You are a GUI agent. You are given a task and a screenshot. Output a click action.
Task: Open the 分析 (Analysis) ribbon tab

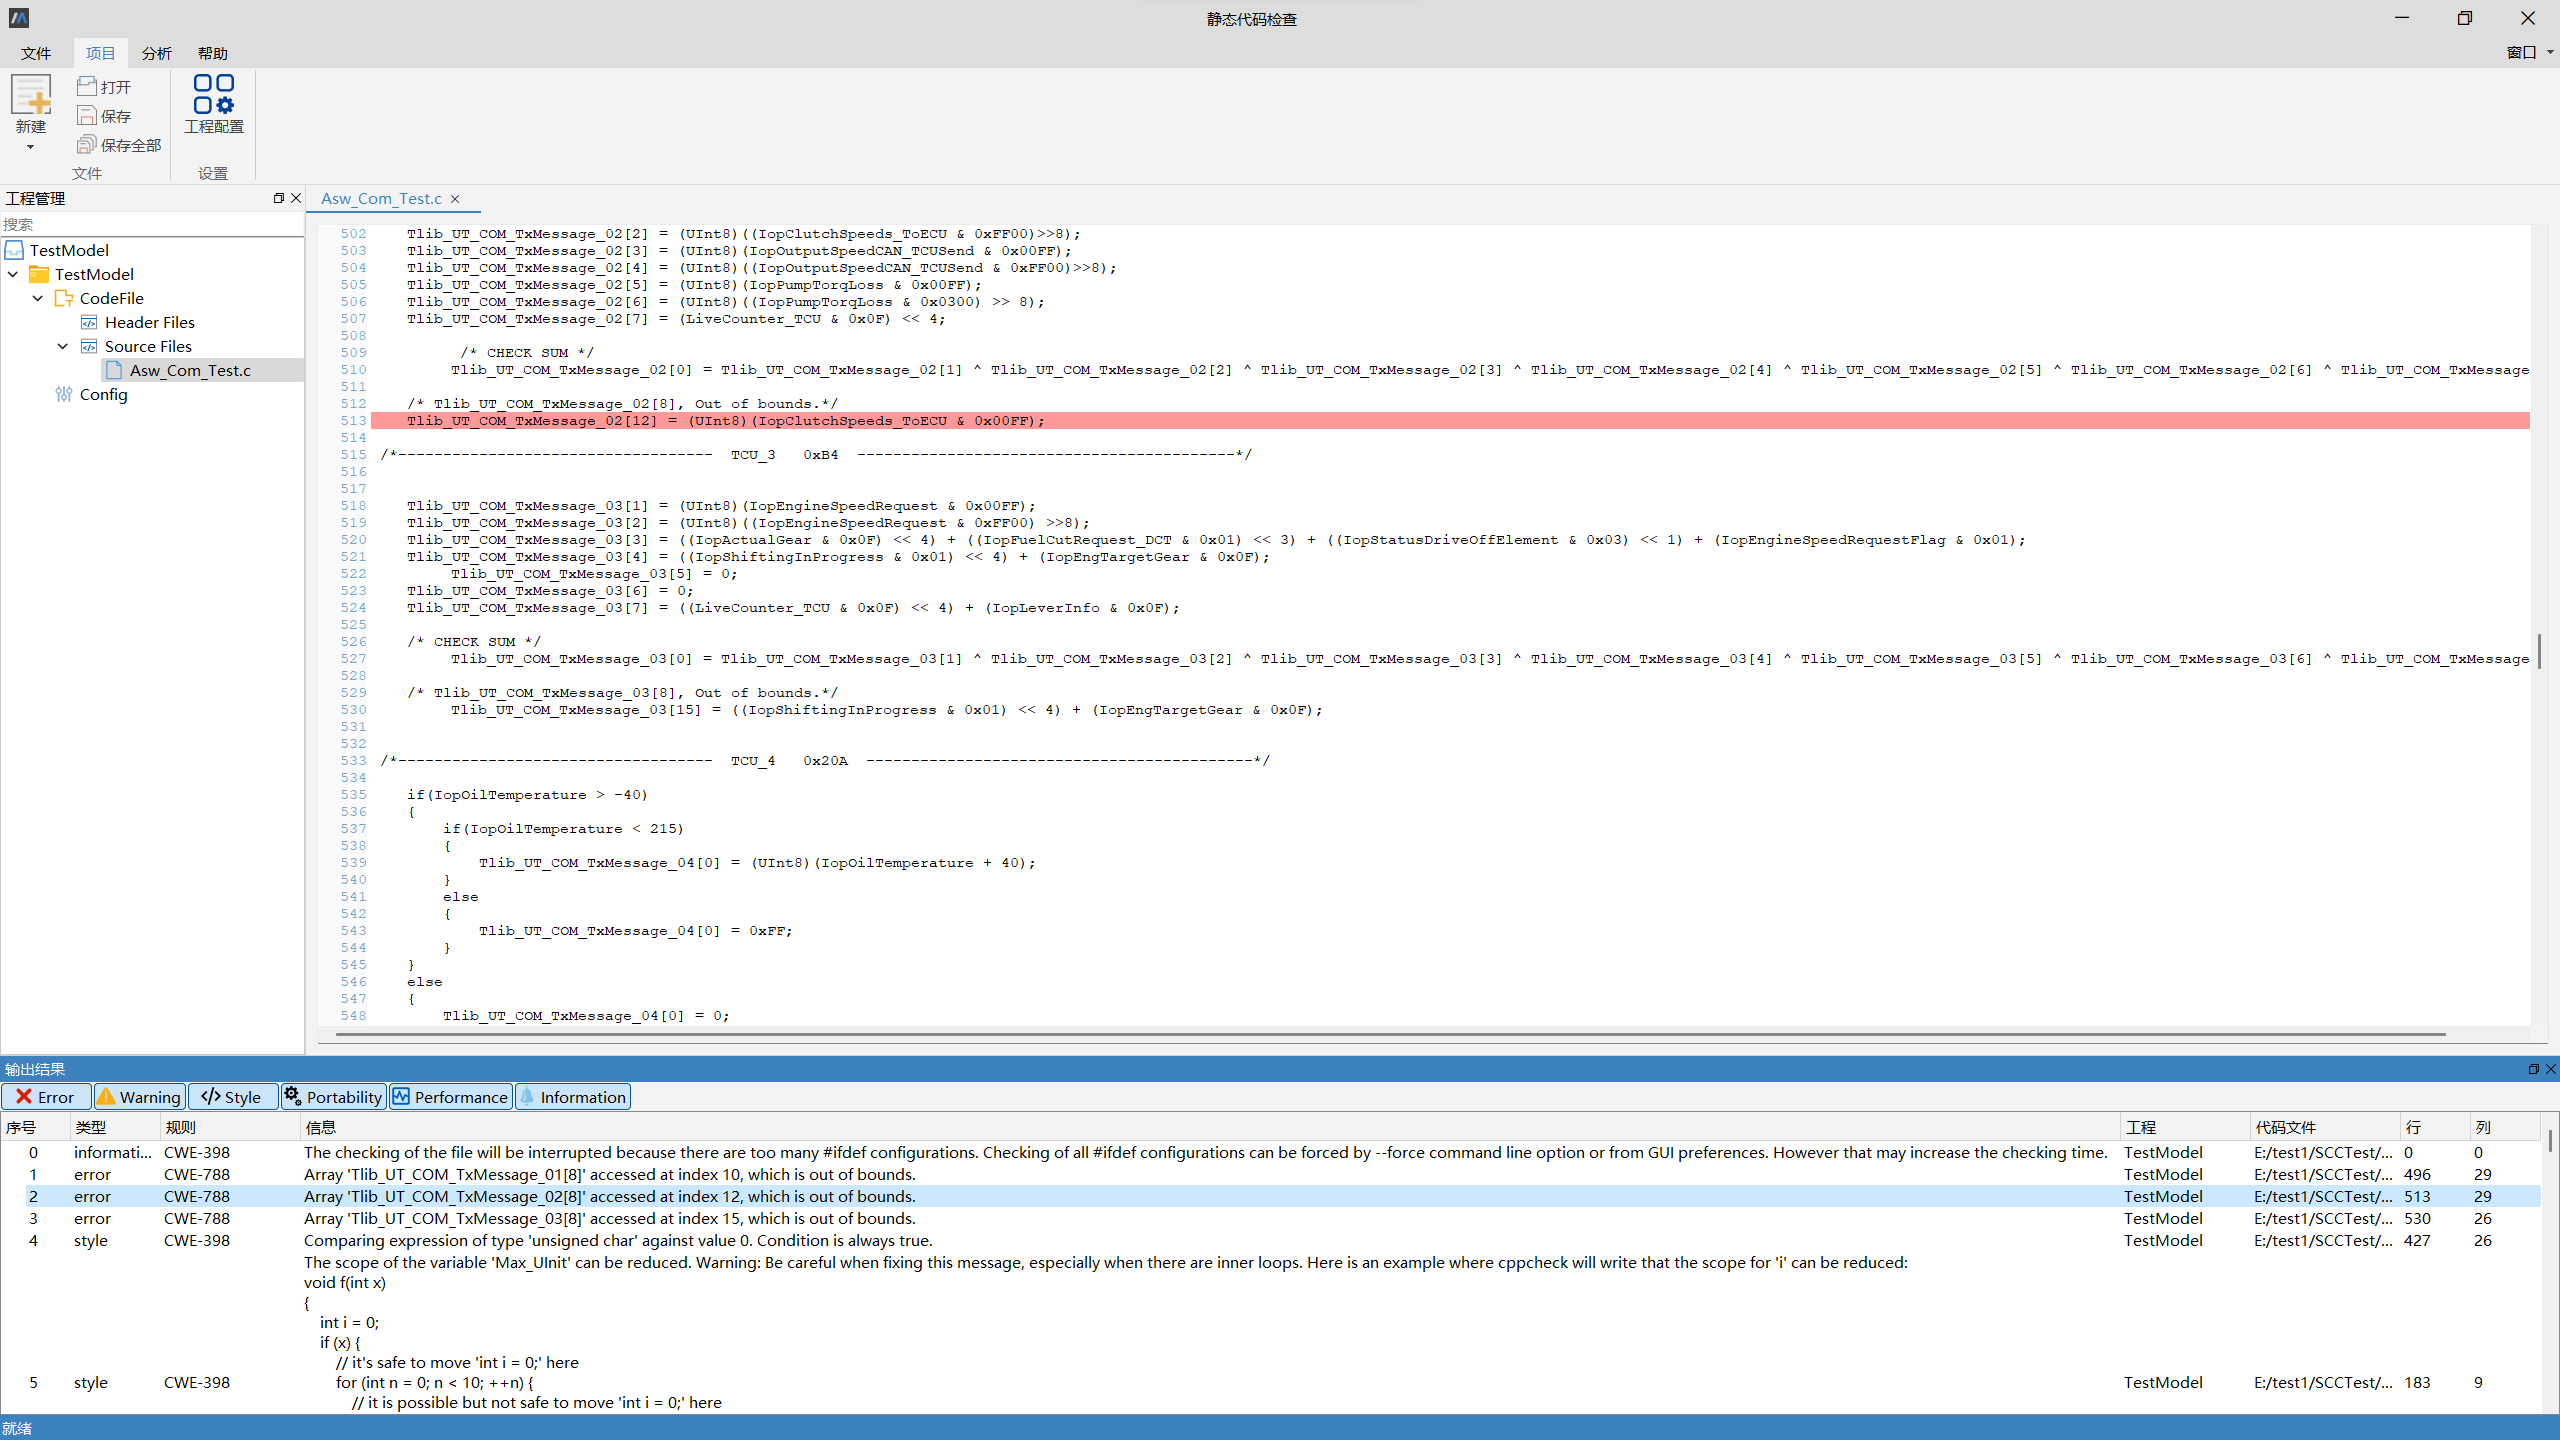tap(156, 53)
